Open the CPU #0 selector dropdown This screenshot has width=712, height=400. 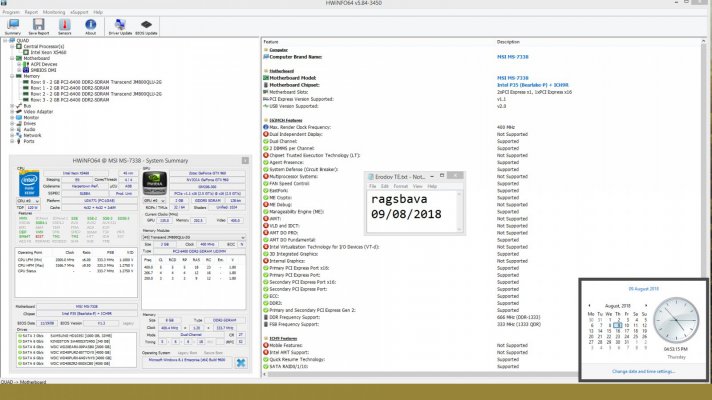pyautogui.click(x=28, y=201)
